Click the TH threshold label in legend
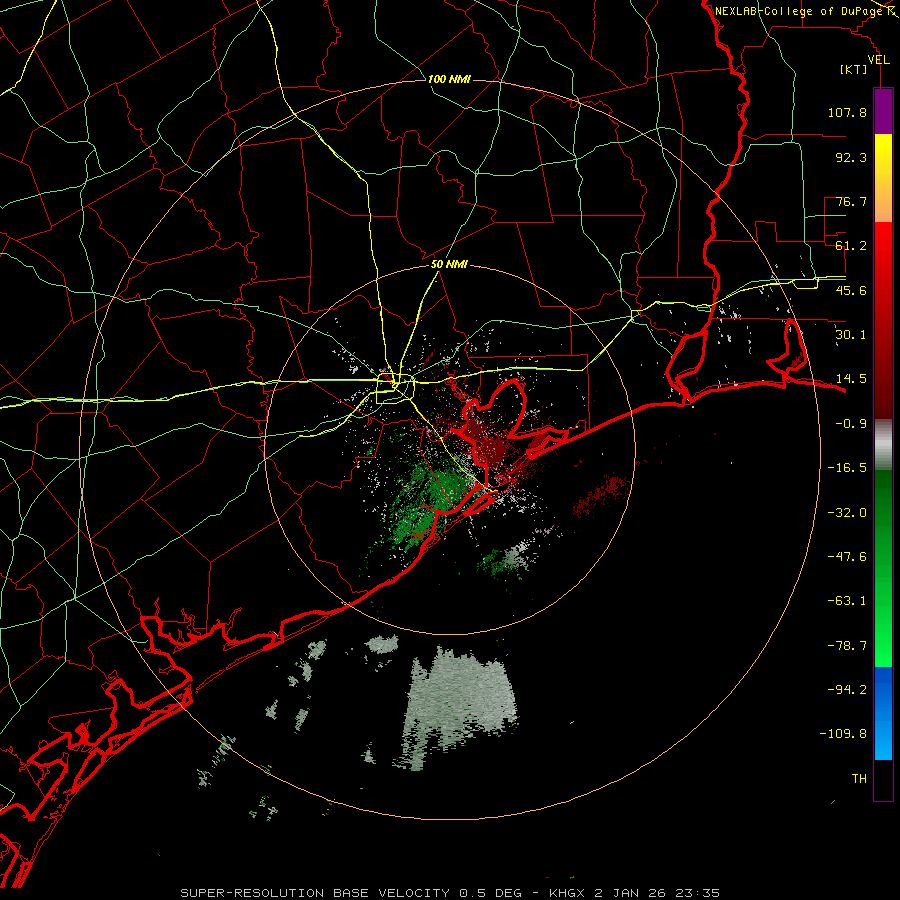Viewport: 900px width, 900px height. coord(859,779)
